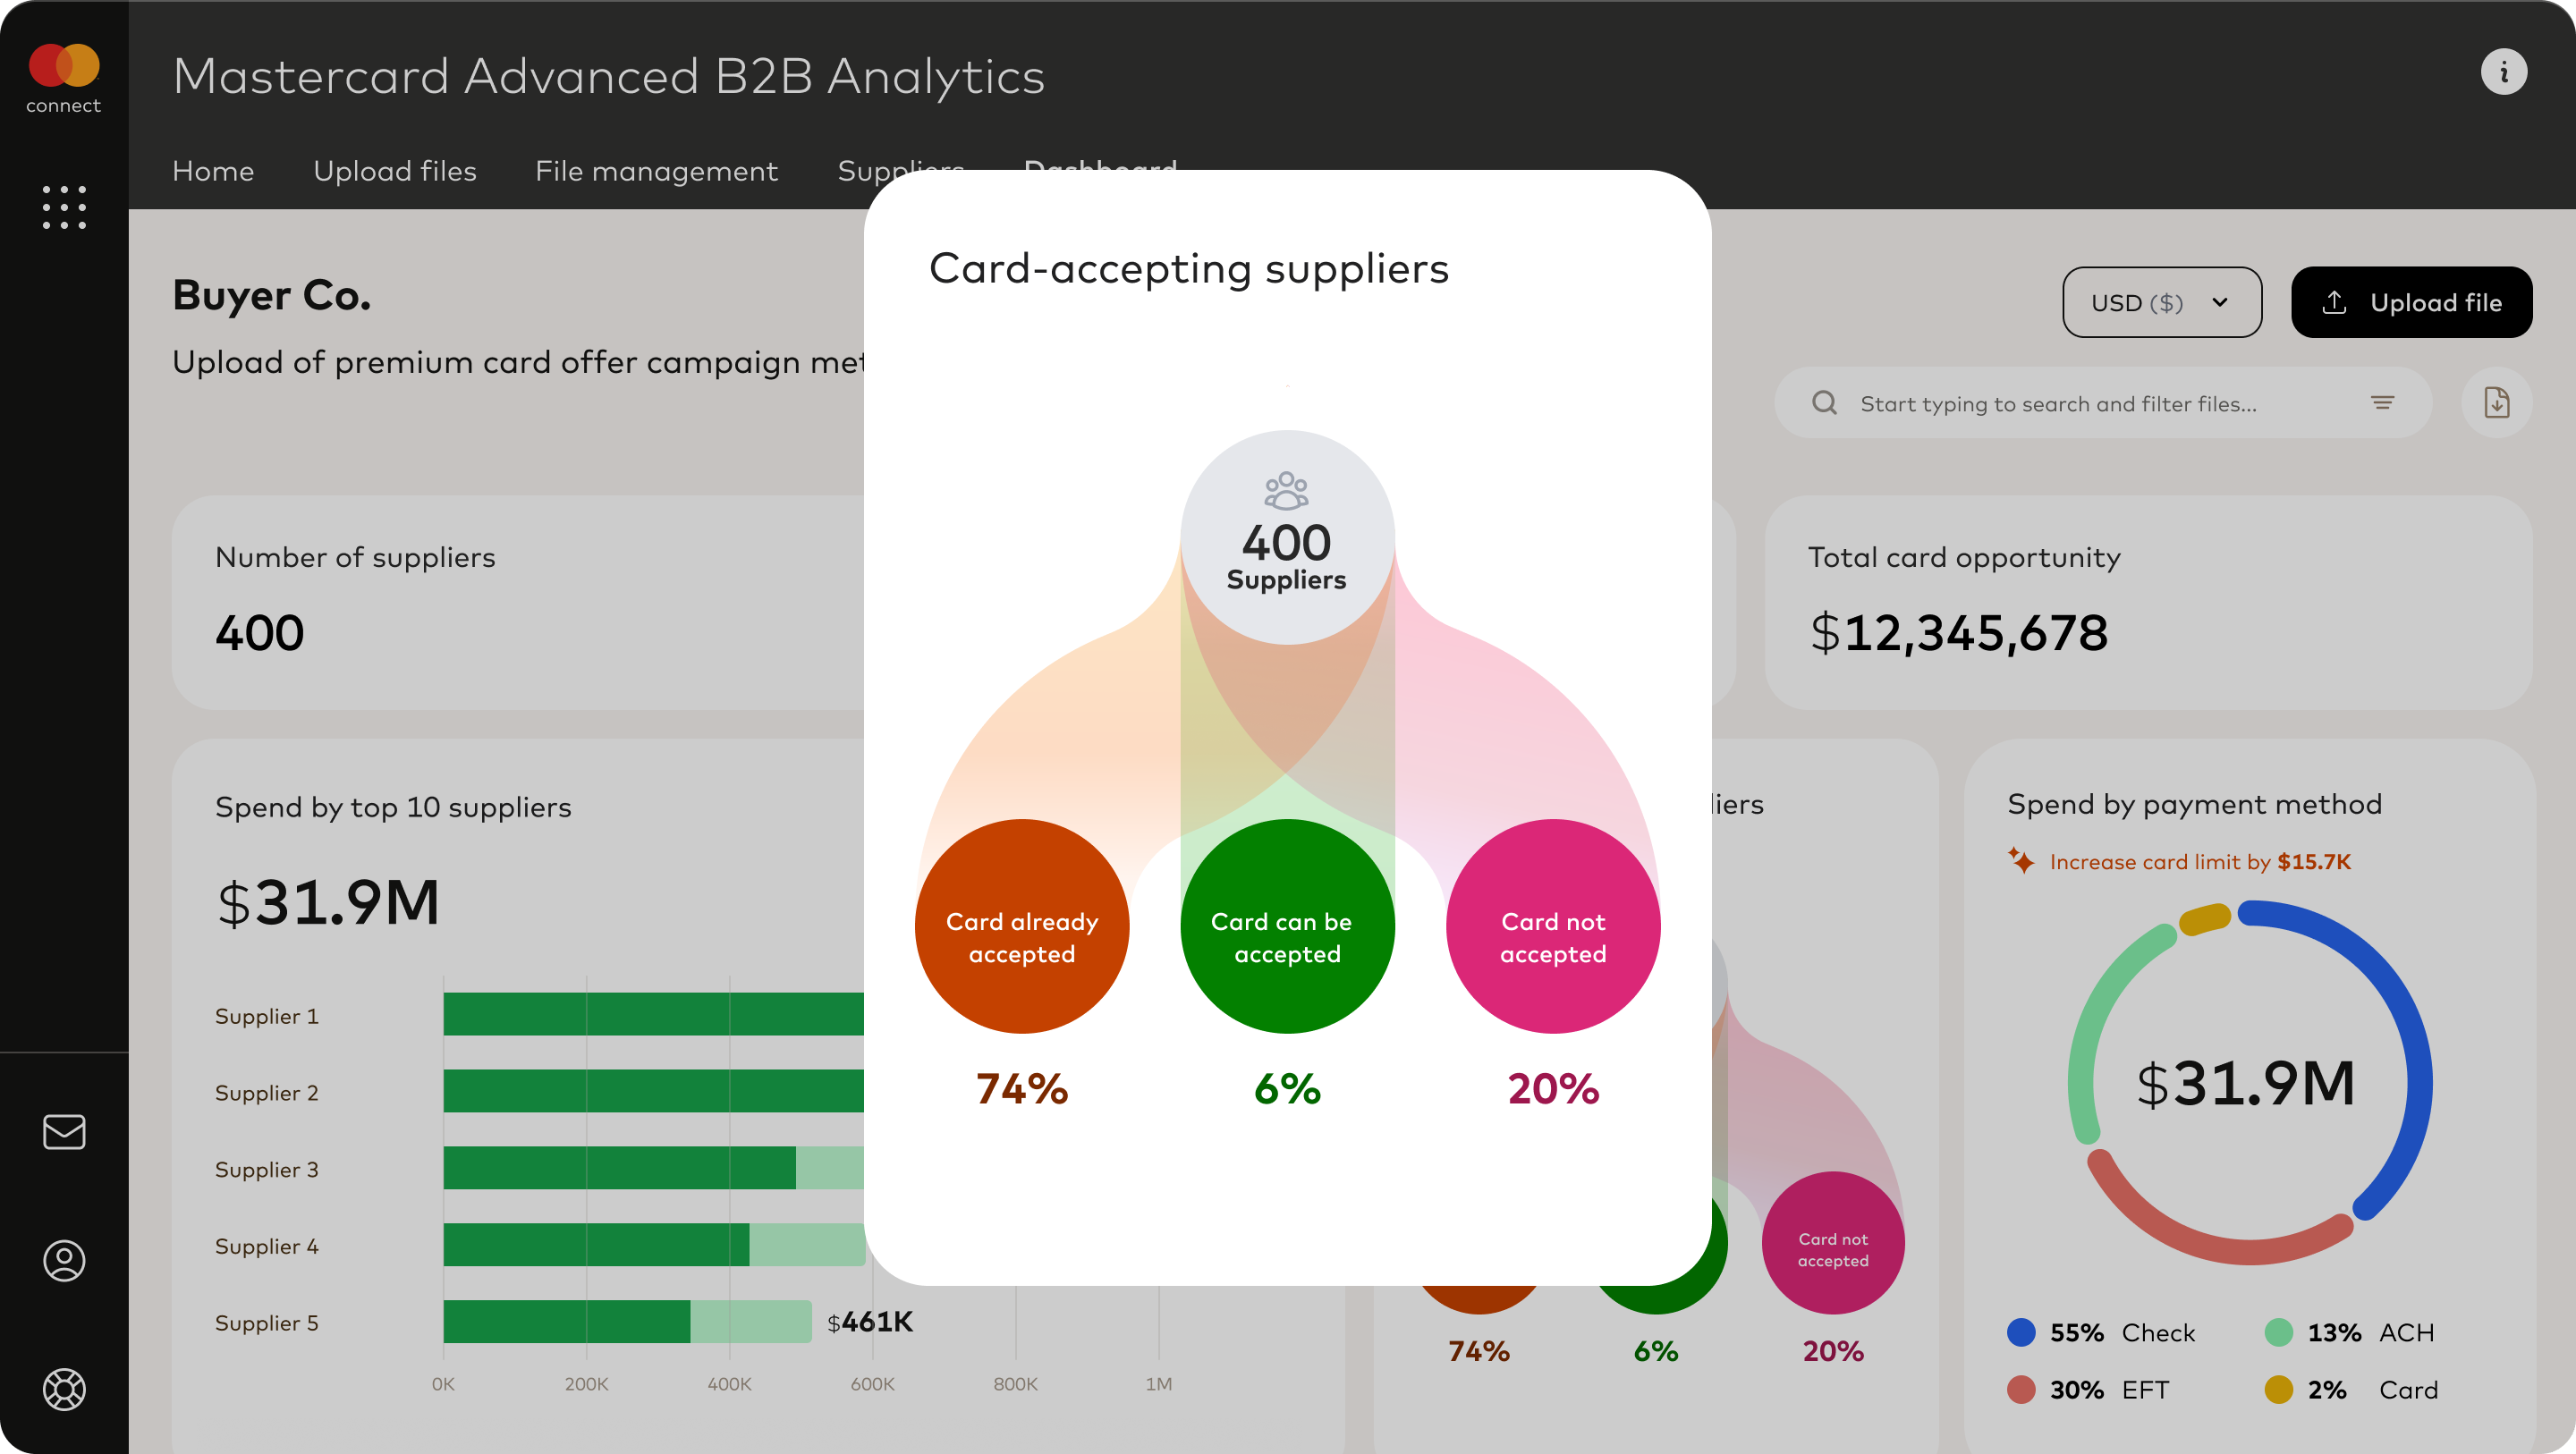Click the Mastercard connect logo
The image size is (2576, 1454).
pos(64,78)
